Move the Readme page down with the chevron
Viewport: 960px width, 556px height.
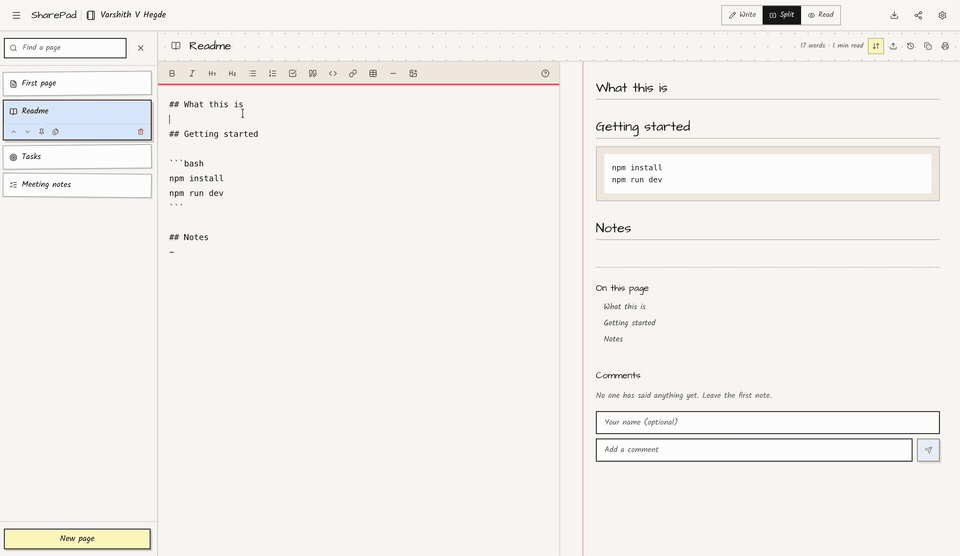click(x=28, y=132)
